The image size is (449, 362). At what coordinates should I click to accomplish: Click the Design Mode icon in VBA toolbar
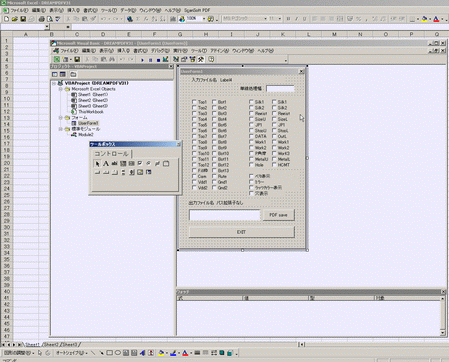click(166, 59)
